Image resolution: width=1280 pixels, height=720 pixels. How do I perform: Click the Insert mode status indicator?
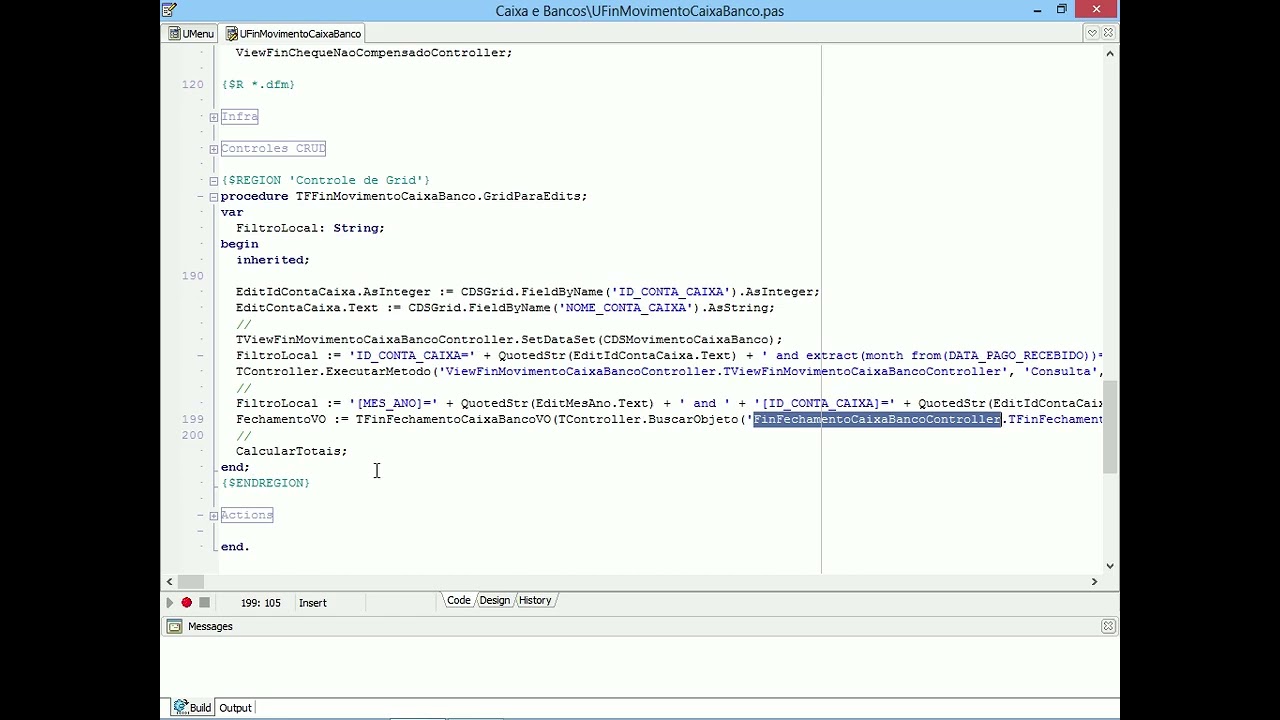313,603
